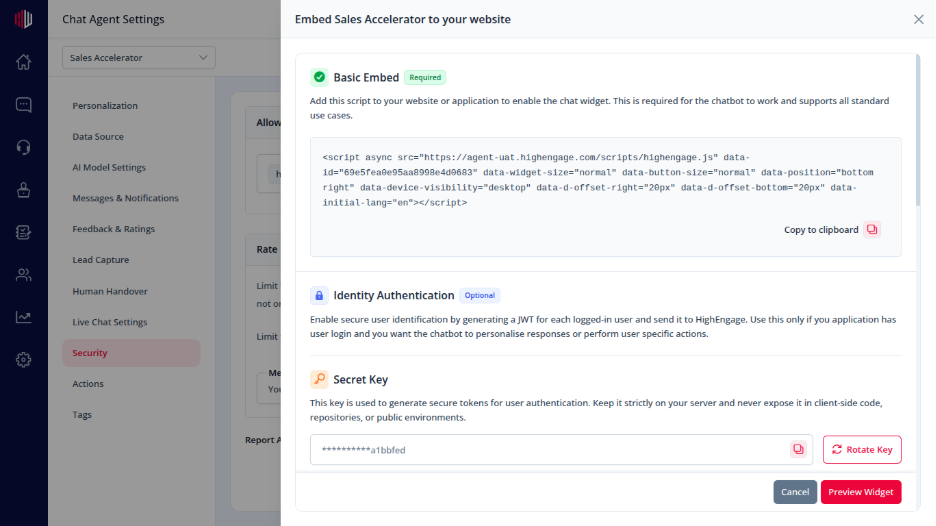Image resolution: width=936 pixels, height=526 pixels.
Task: Open the headset support sidebar icon
Action: (x=23, y=147)
